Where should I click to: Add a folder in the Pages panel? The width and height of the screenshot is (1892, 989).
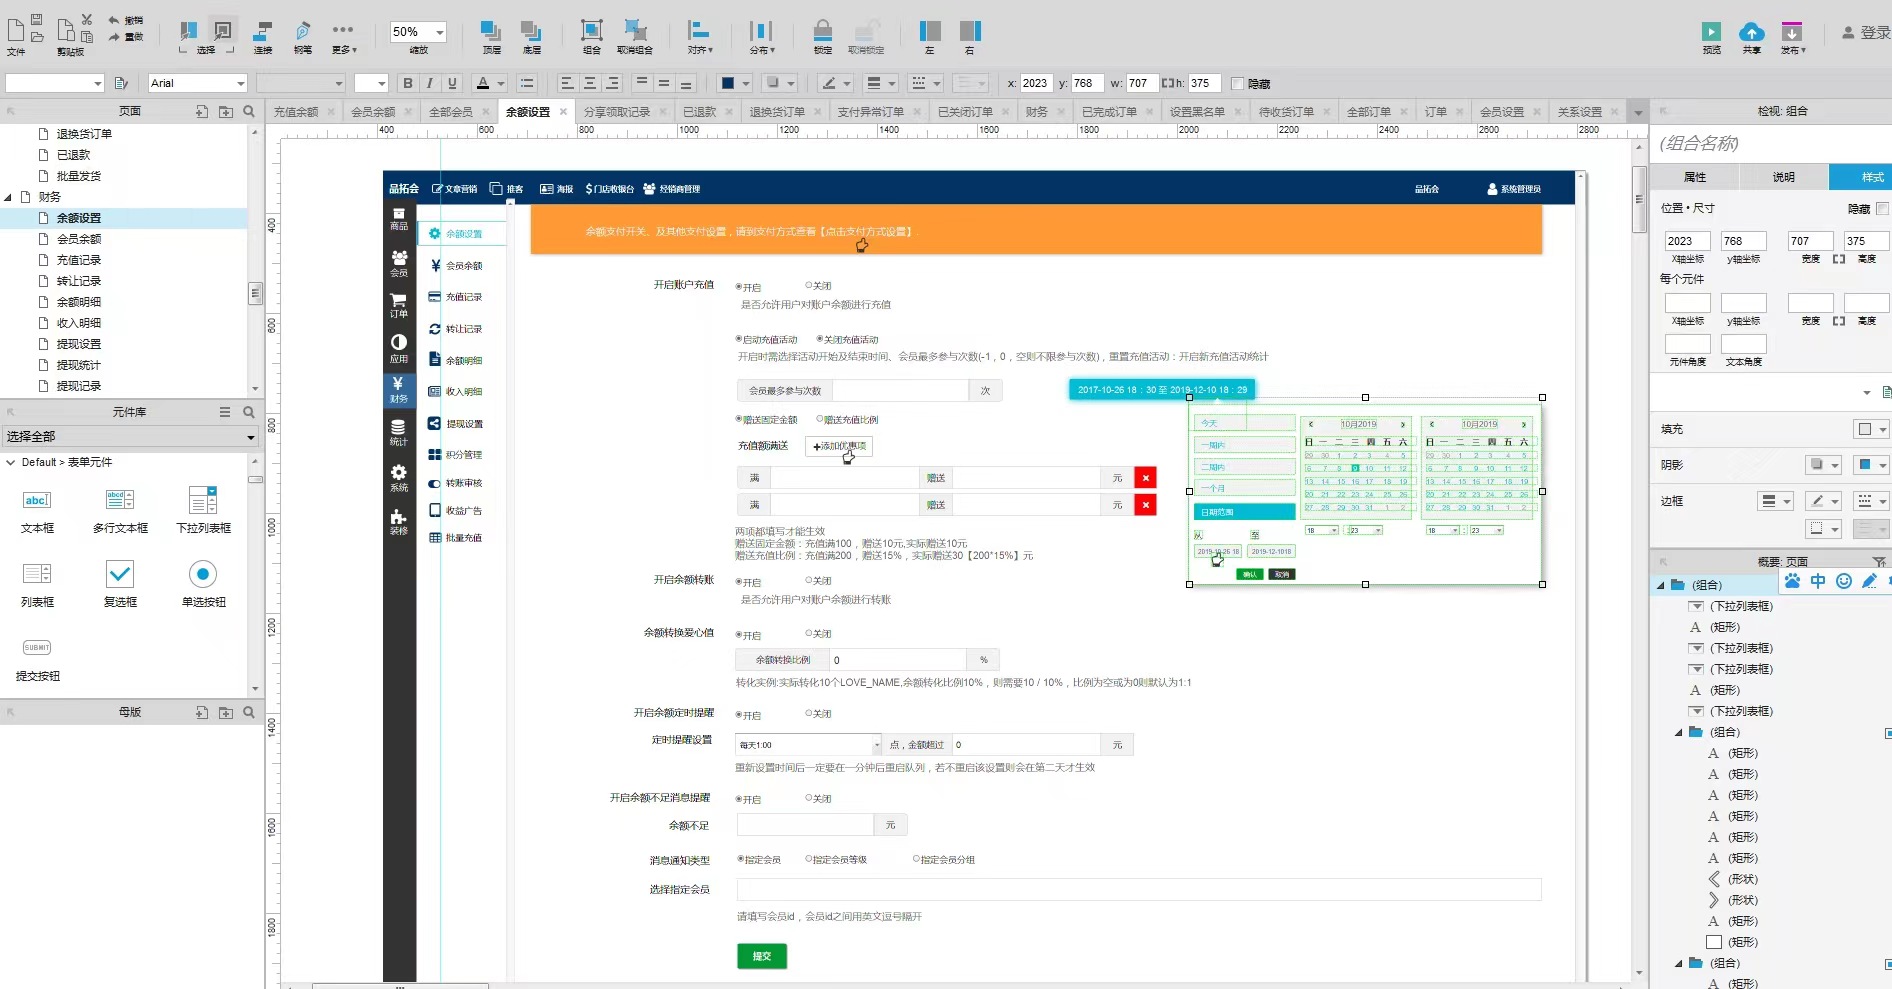point(225,111)
